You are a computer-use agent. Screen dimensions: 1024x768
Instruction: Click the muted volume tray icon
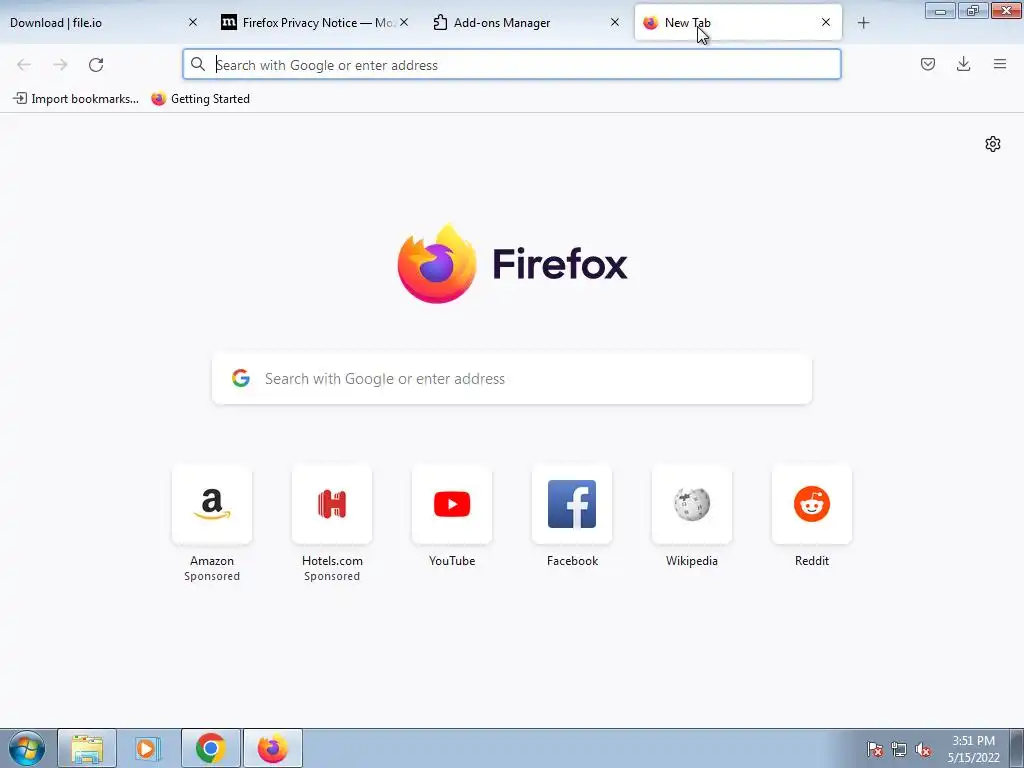(x=923, y=749)
